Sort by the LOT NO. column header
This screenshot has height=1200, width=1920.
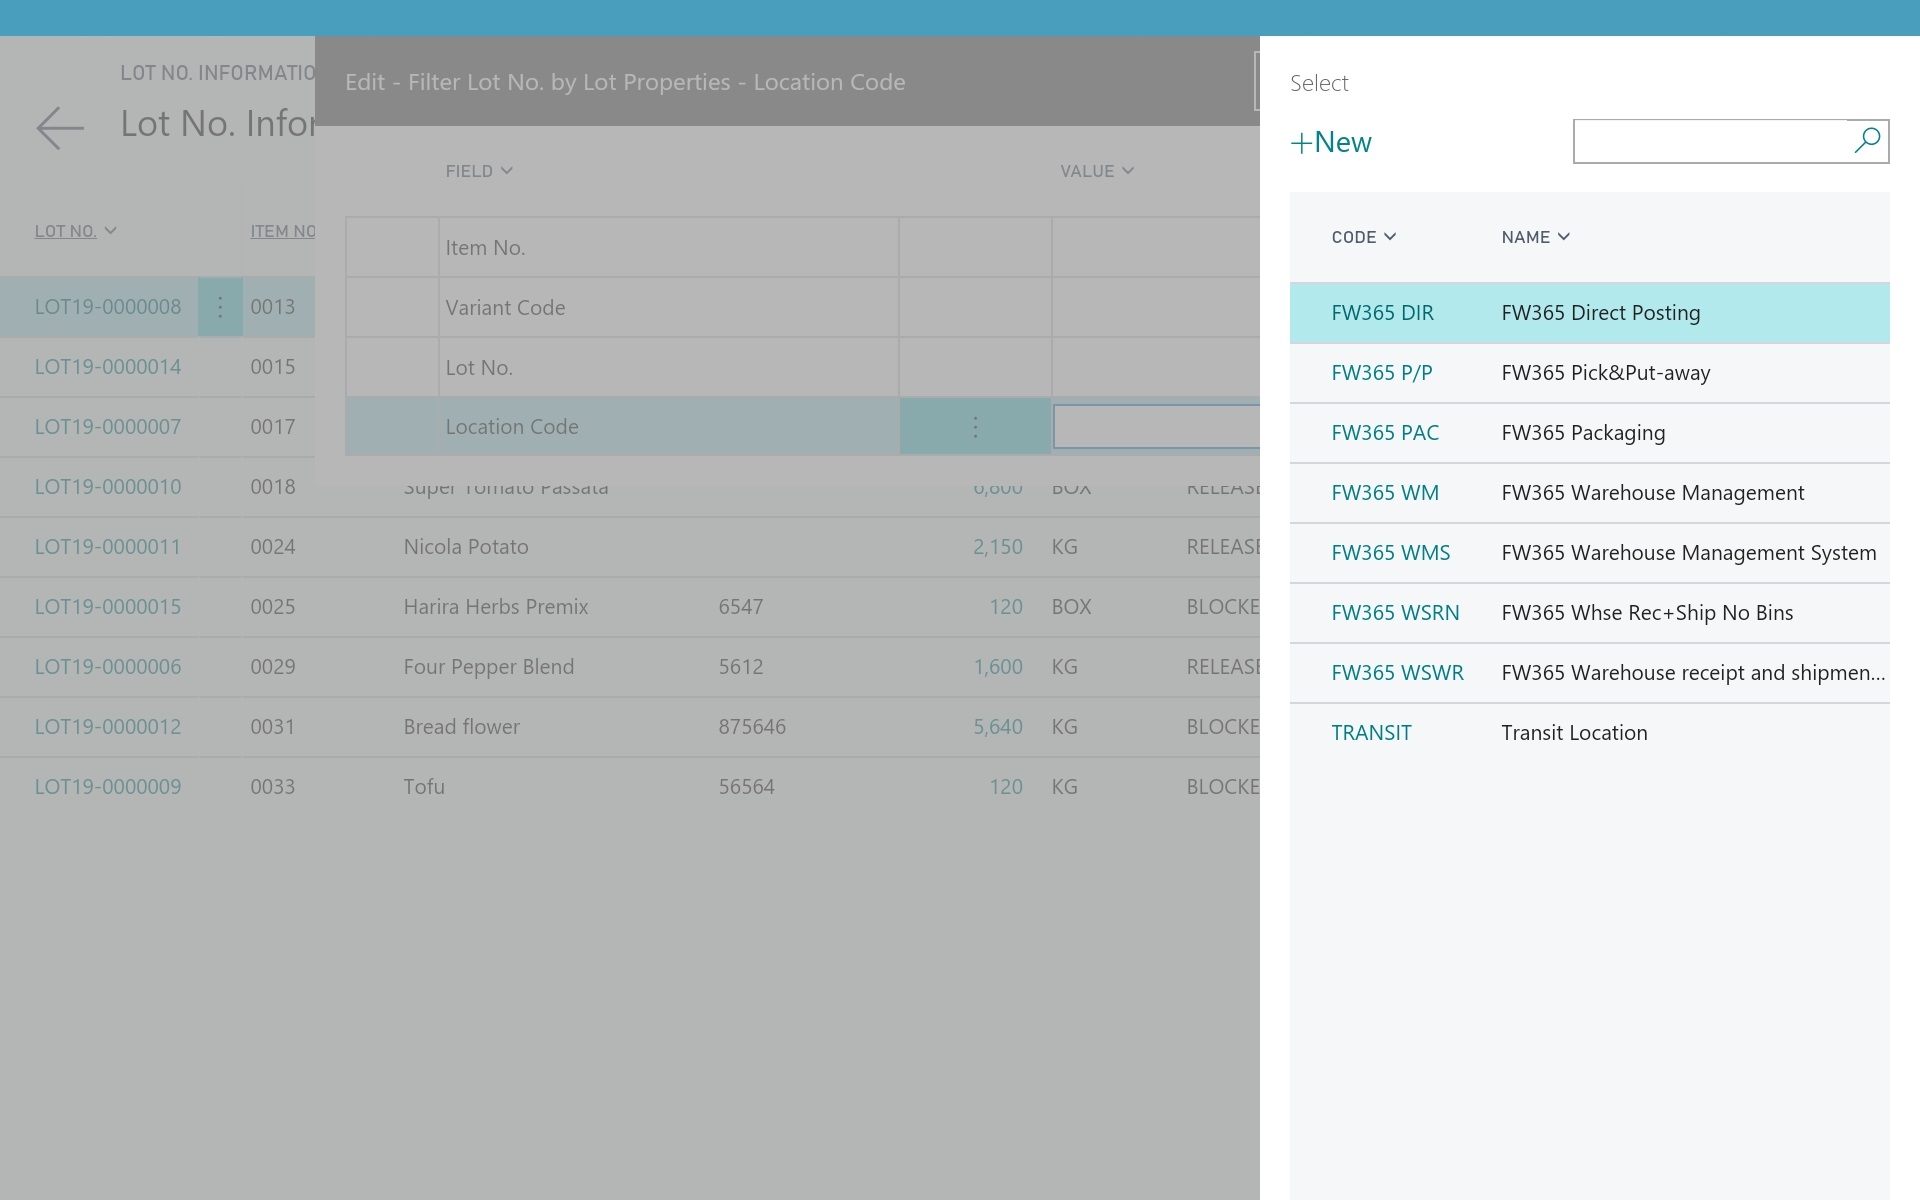pyautogui.click(x=66, y=231)
